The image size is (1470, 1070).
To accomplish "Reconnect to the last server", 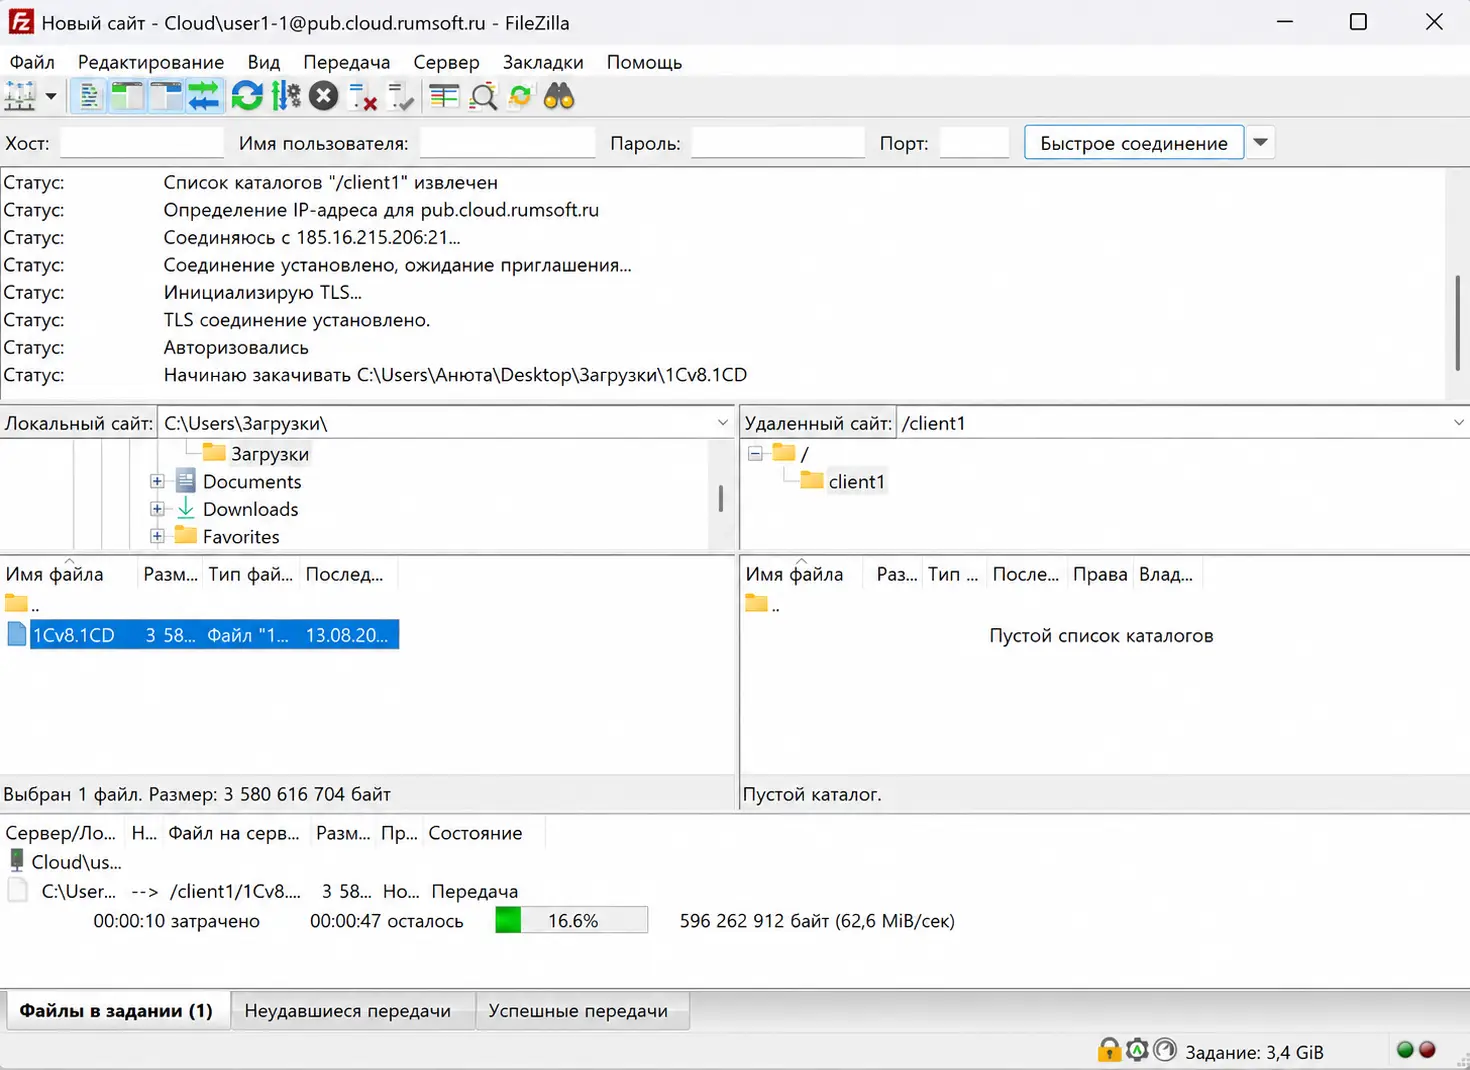I will (400, 96).
